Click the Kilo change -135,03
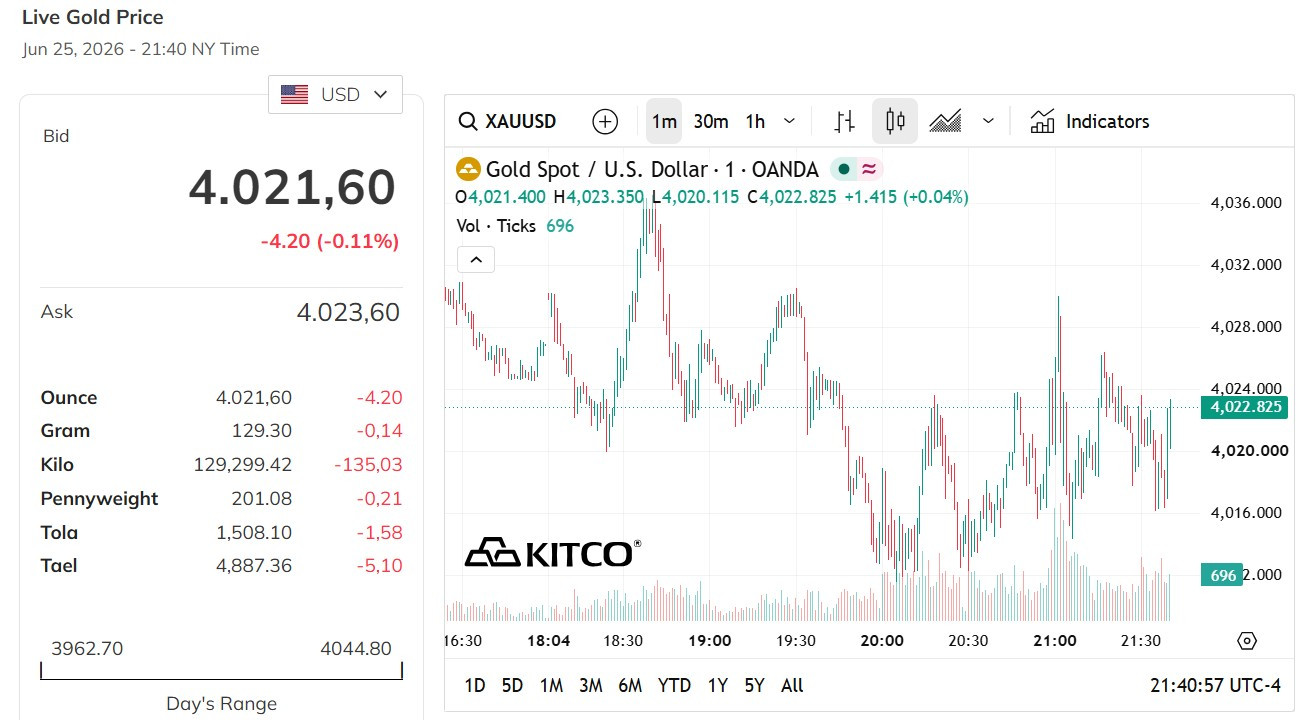This screenshot has width=1303, height=720. point(368,465)
